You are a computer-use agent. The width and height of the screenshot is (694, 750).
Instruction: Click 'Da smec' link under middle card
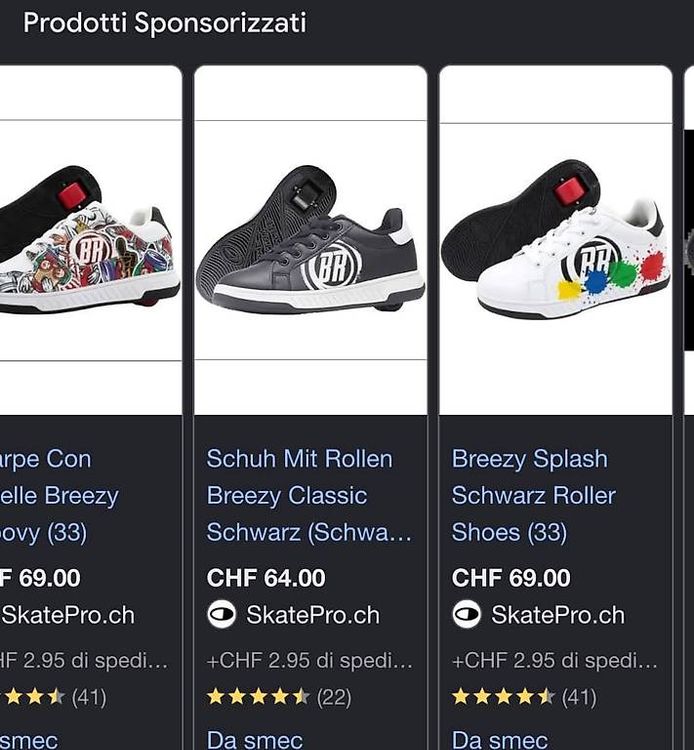(254, 740)
